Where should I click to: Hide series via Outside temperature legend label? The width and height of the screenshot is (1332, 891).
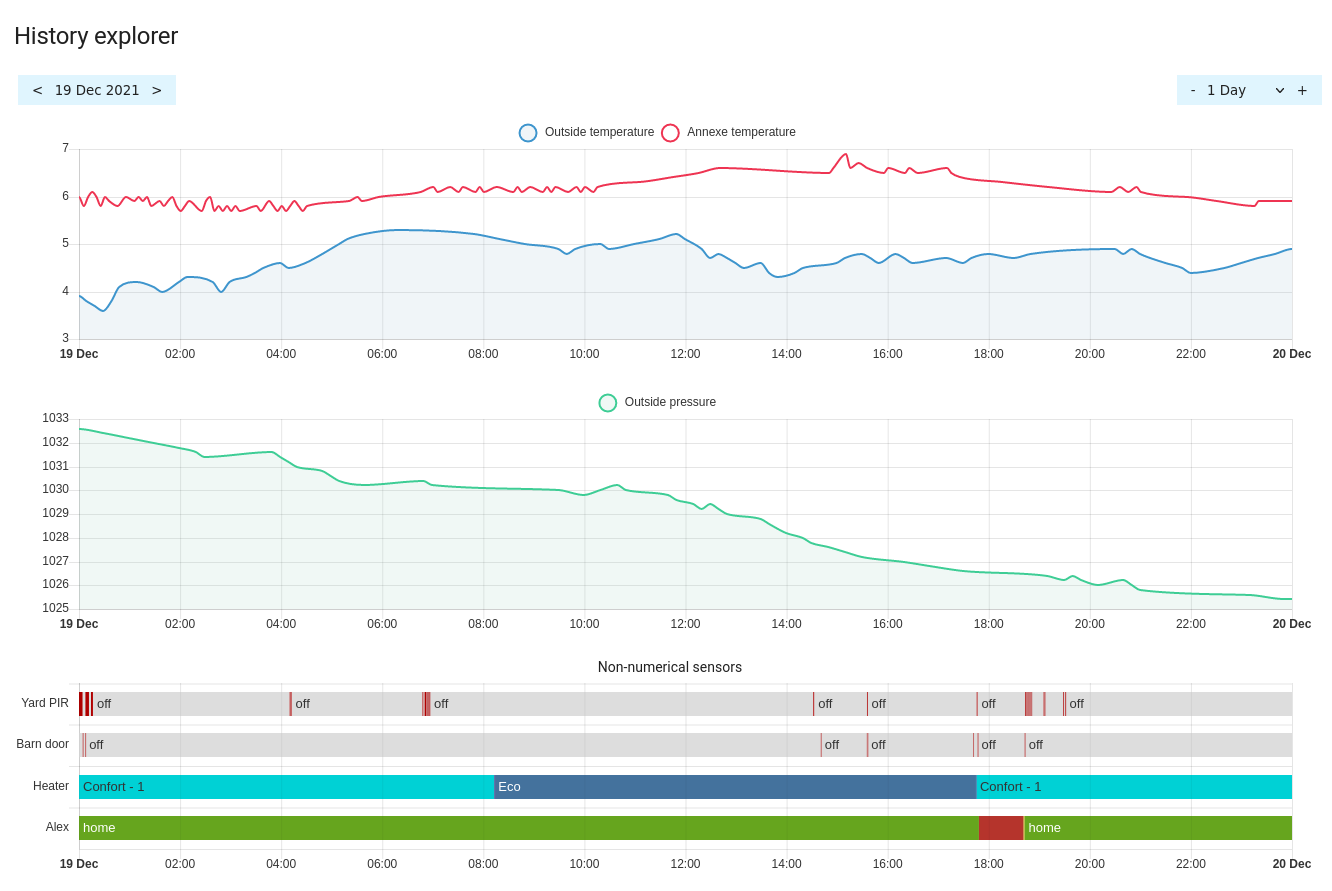pyautogui.click(x=599, y=132)
